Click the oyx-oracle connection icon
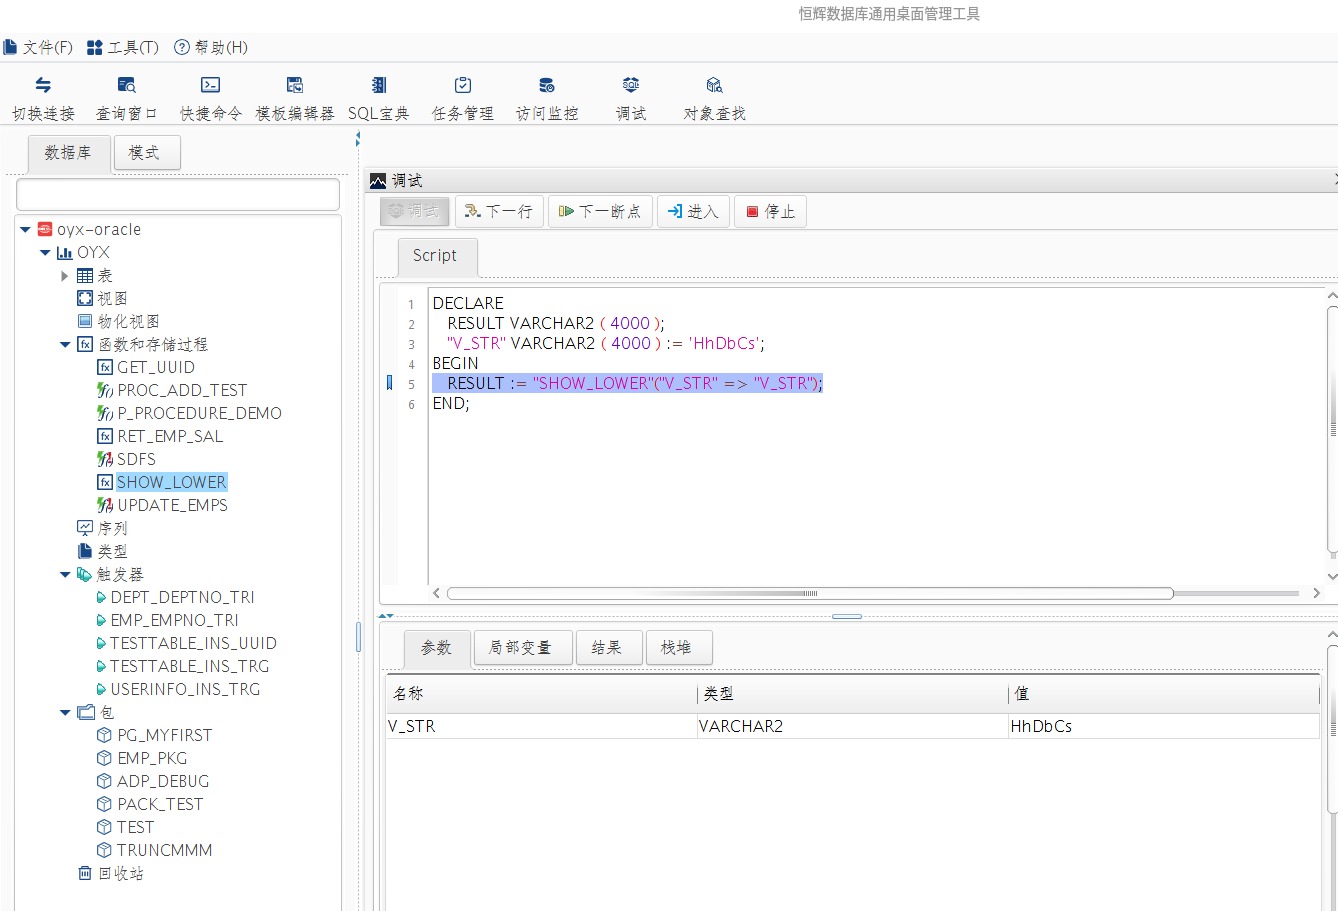 pos(44,229)
